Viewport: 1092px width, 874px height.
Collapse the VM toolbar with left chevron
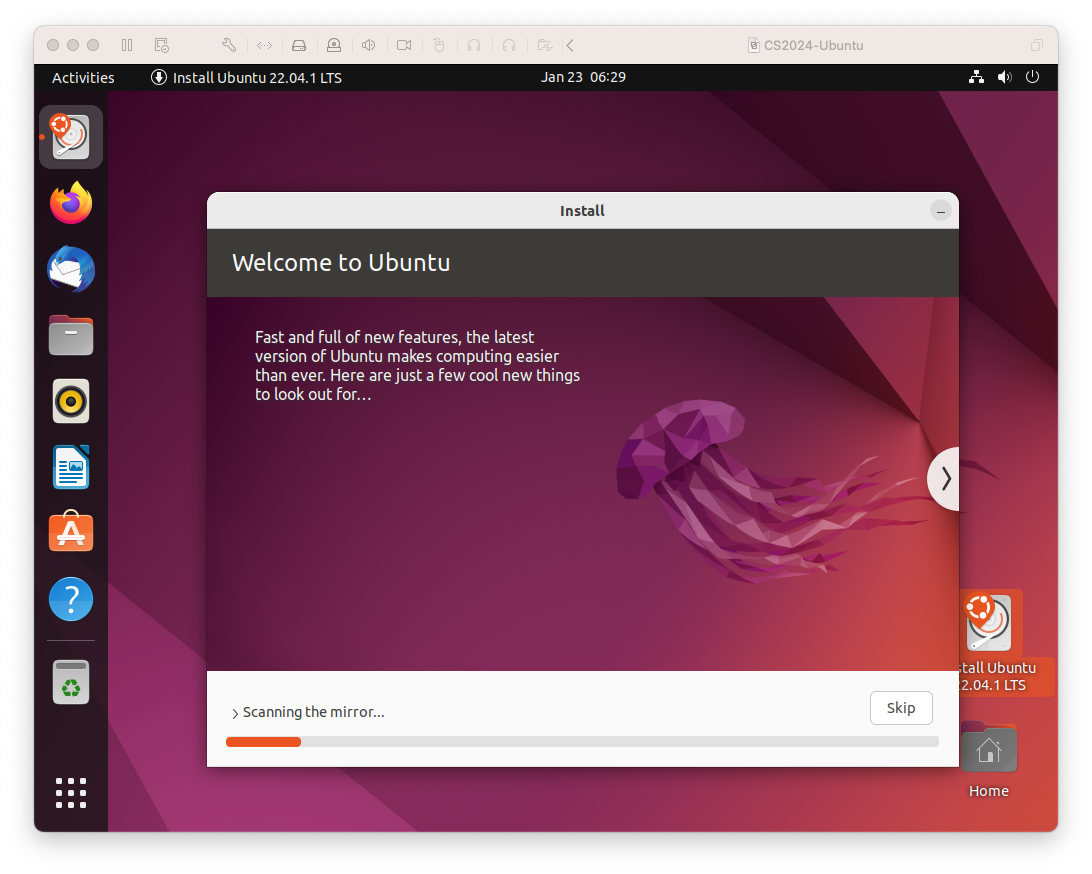pos(570,45)
